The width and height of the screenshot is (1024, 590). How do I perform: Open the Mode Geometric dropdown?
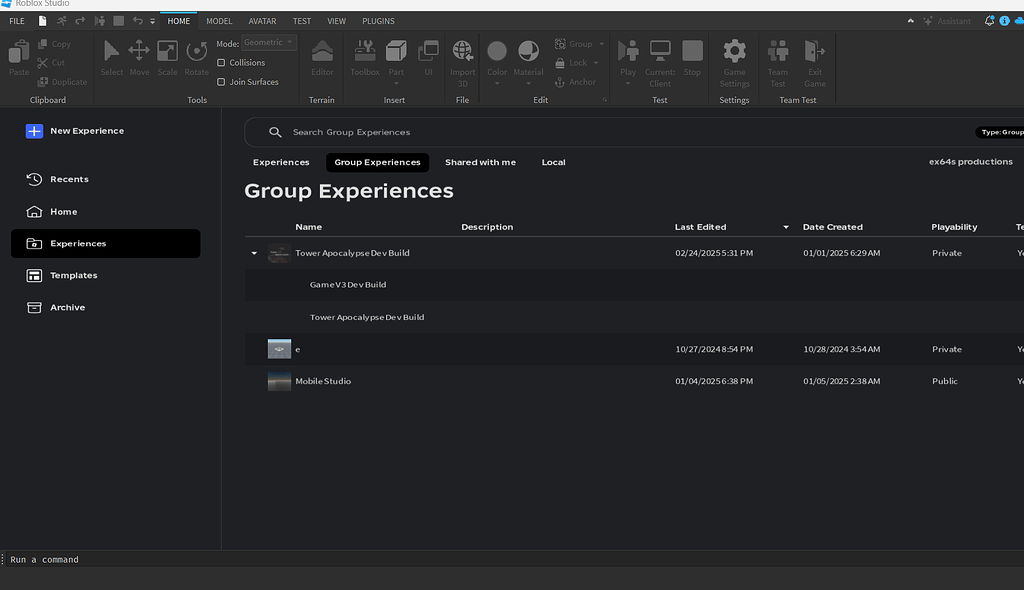click(x=268, y=42)
